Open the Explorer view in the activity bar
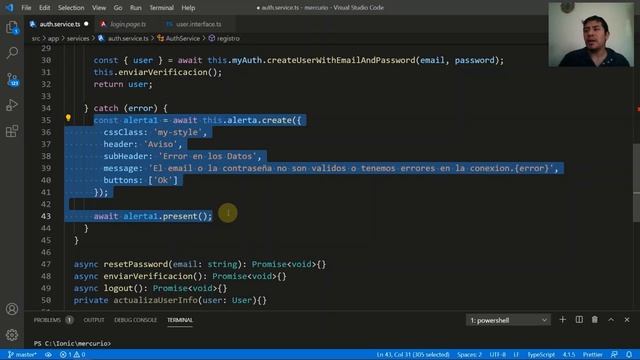Viewport: 640px width, 360px height. 12,27
